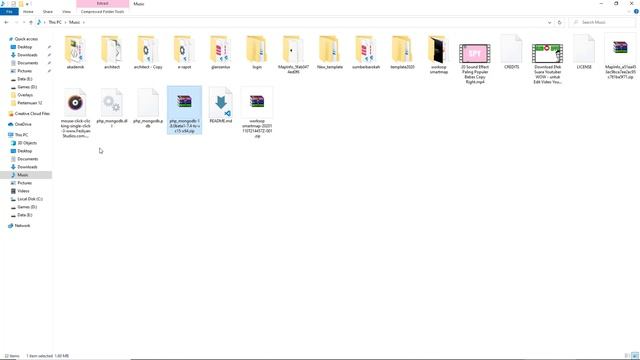Open the Home ribbon tab
640x360 pixels.
pos(28,12)
